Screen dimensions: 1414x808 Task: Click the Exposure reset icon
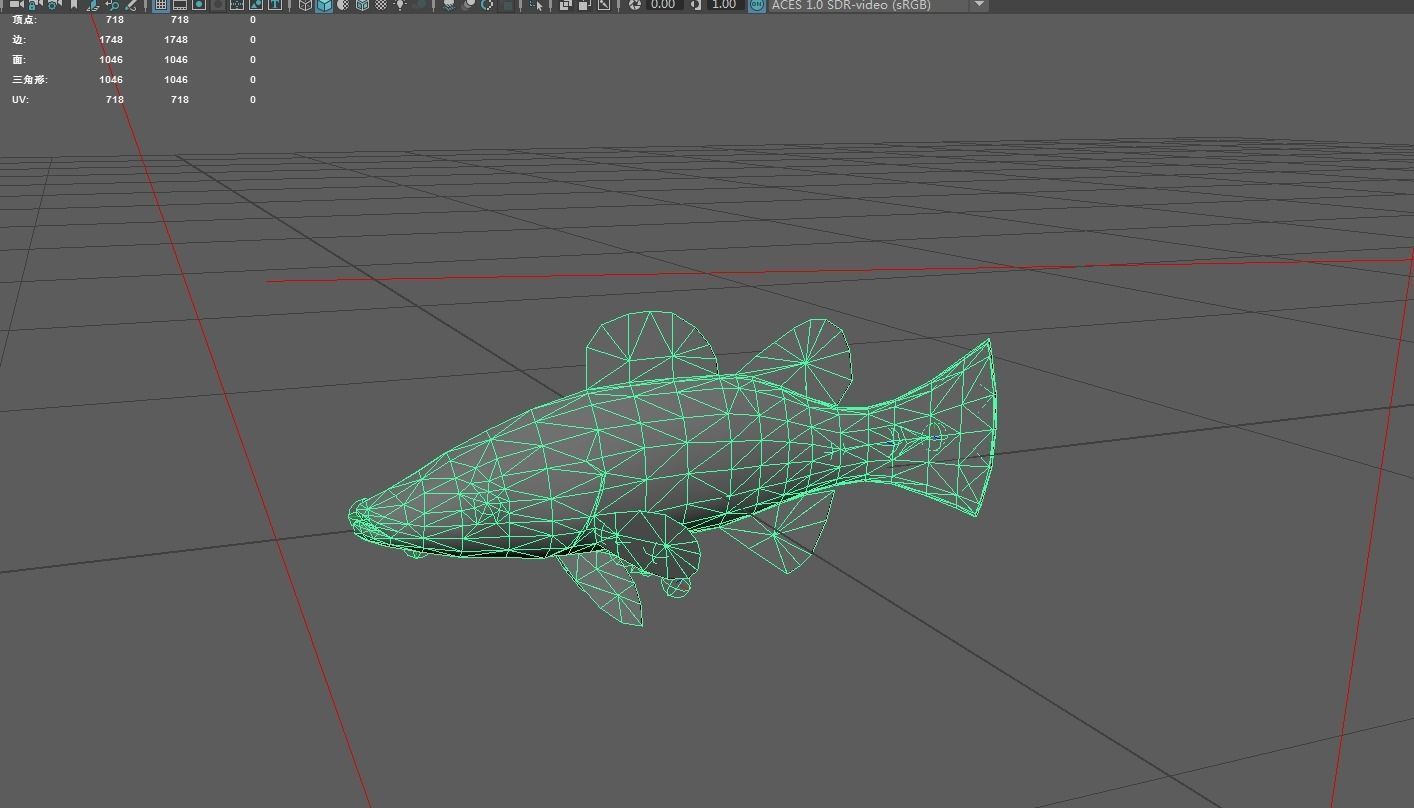click(x=634, y=5)
